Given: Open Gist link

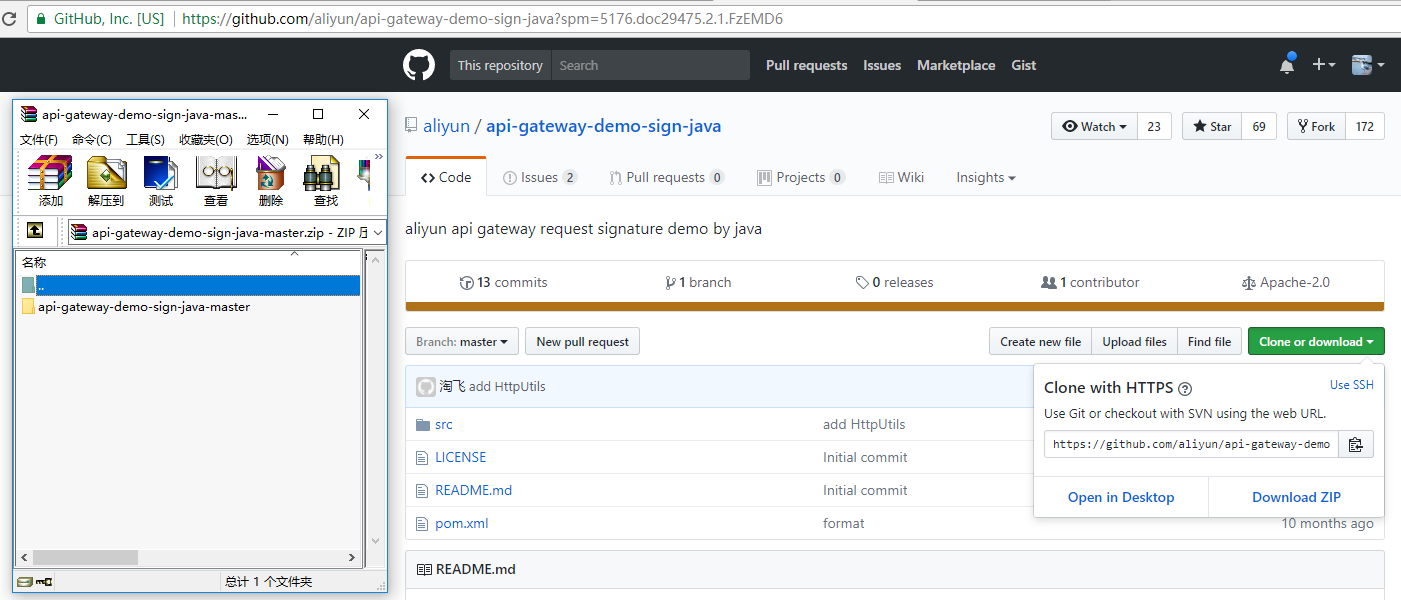Looking at the screenshot, I should coord(1023,65).
